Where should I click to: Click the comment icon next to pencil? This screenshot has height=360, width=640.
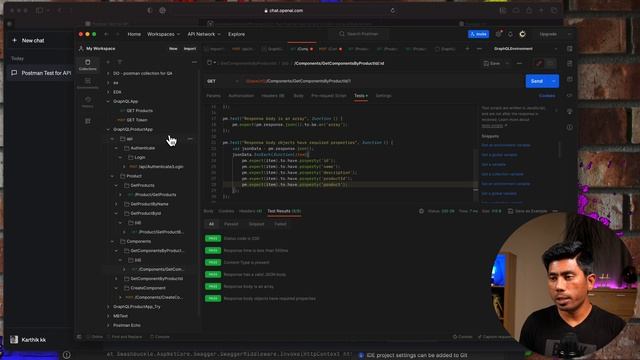pos(551,63)
